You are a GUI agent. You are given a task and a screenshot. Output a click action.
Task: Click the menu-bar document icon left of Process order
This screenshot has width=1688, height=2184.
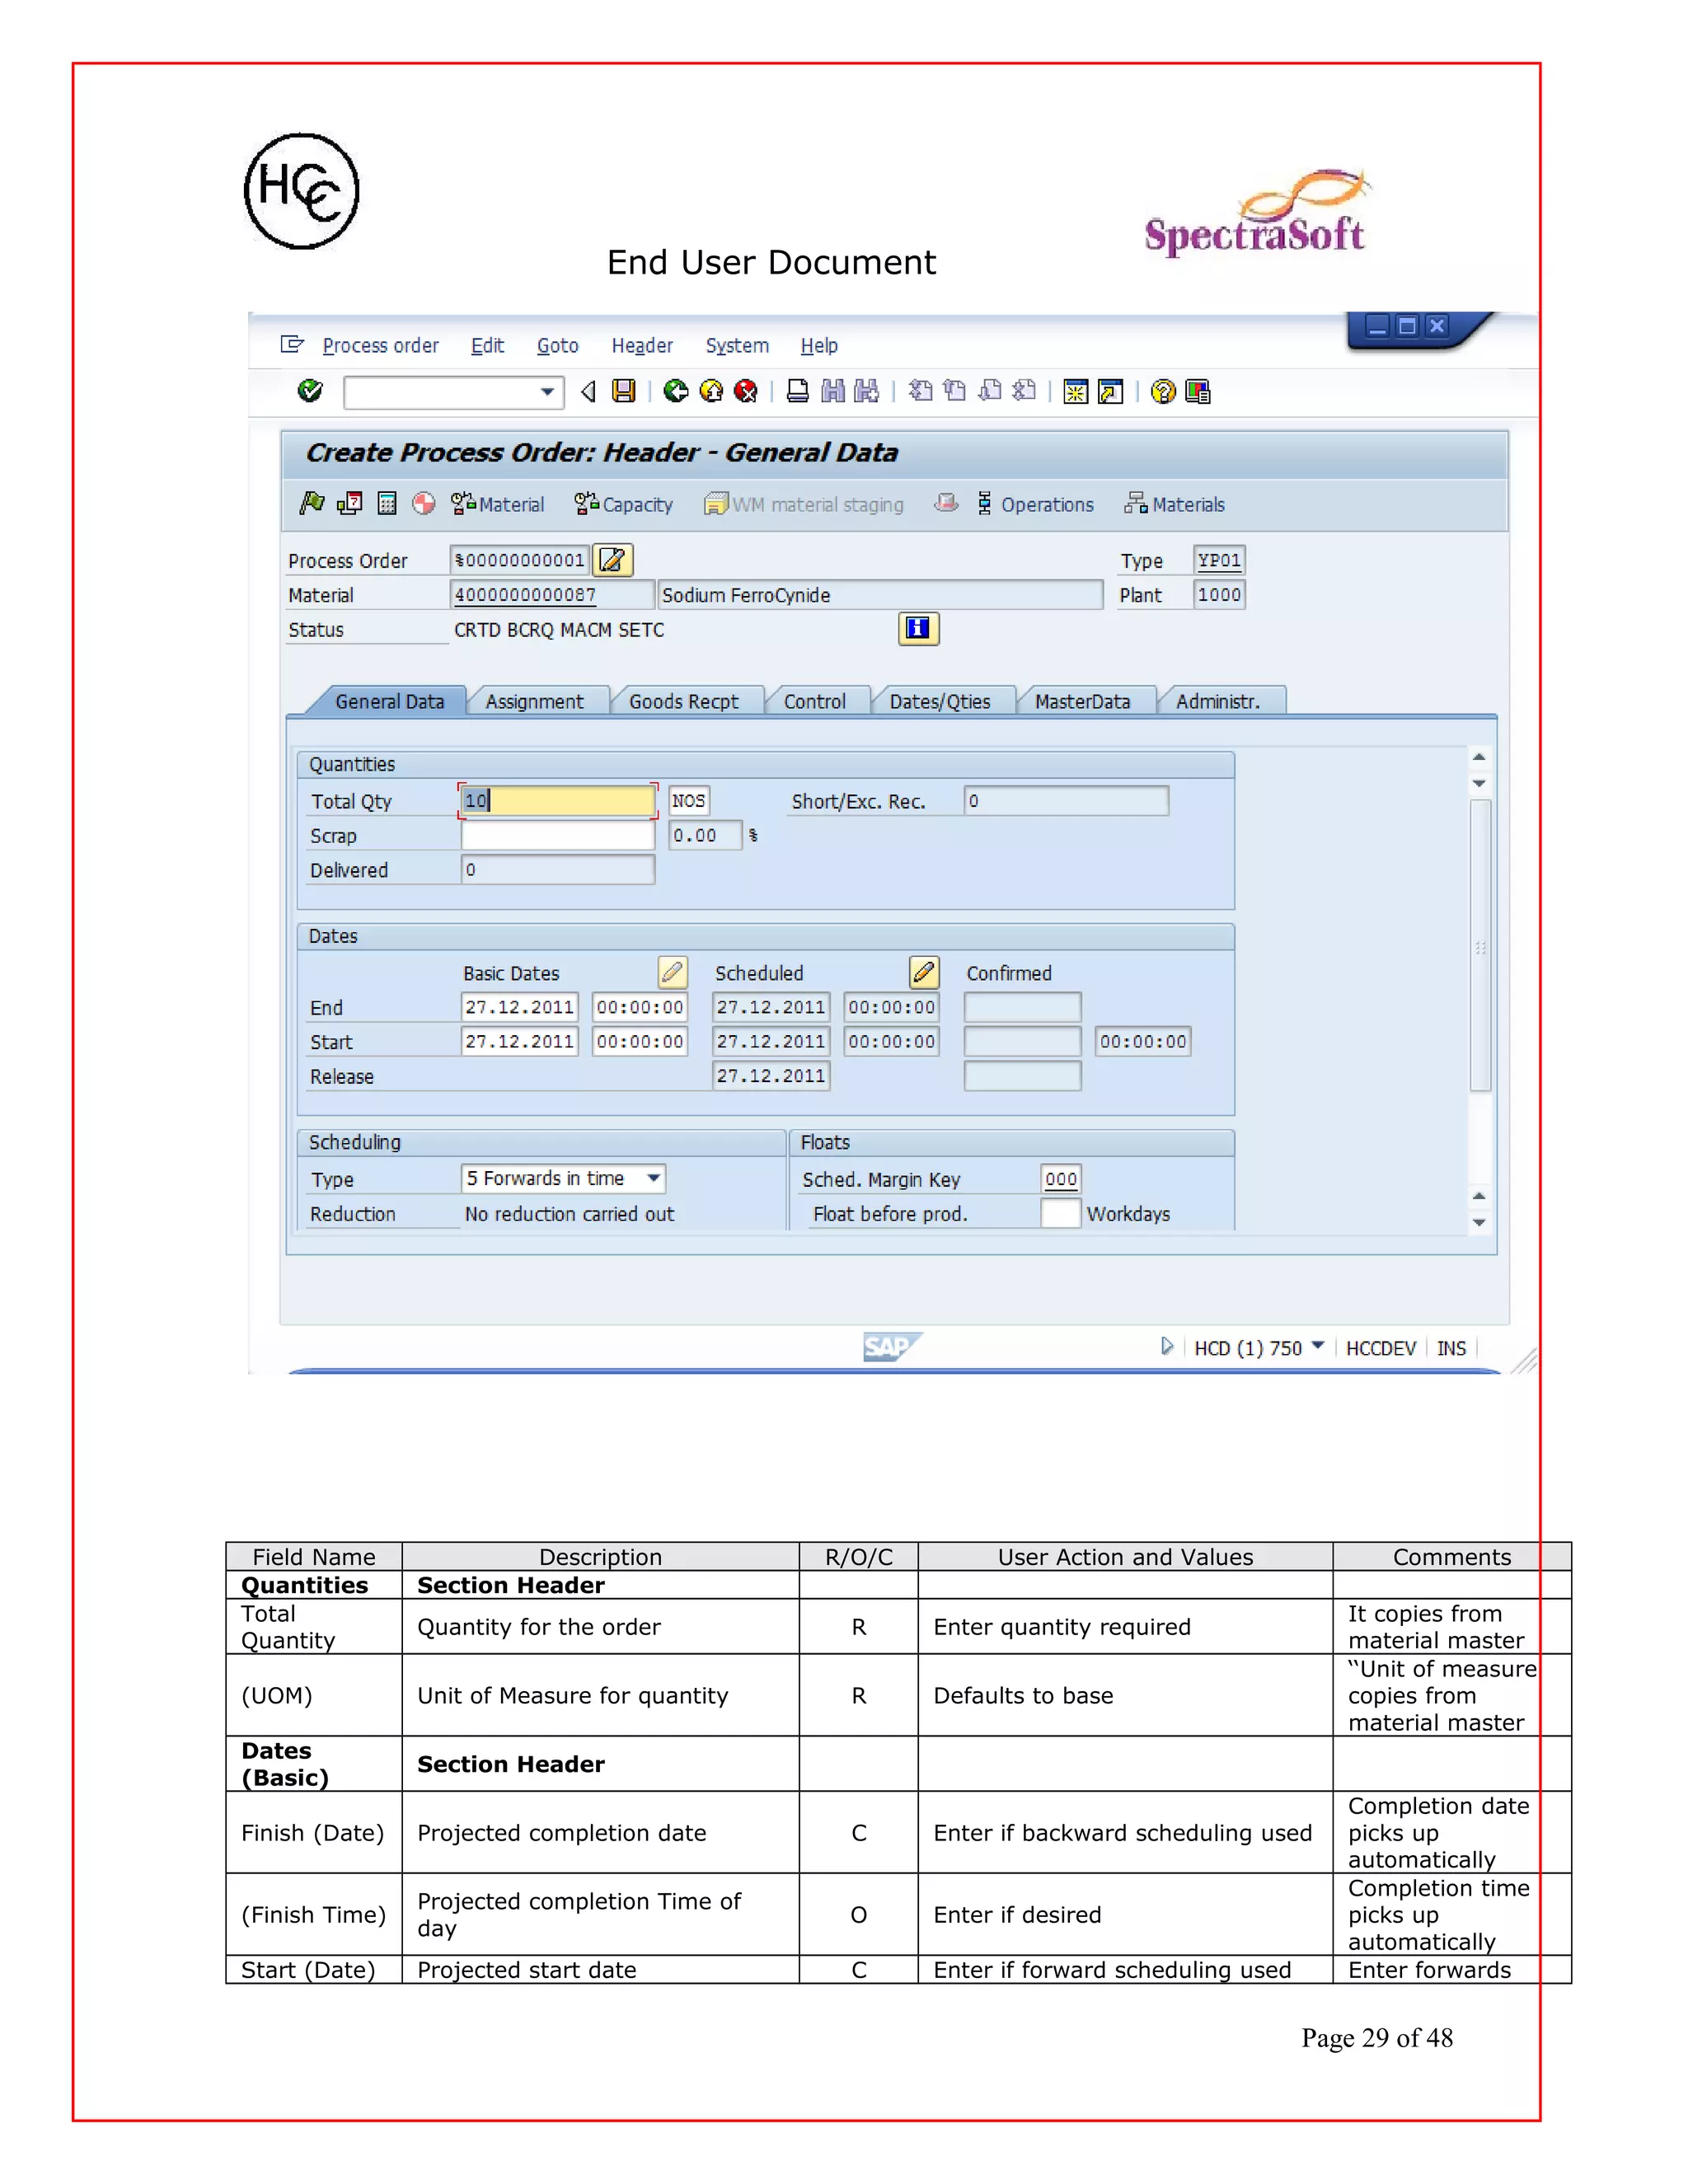coord(292,345)
